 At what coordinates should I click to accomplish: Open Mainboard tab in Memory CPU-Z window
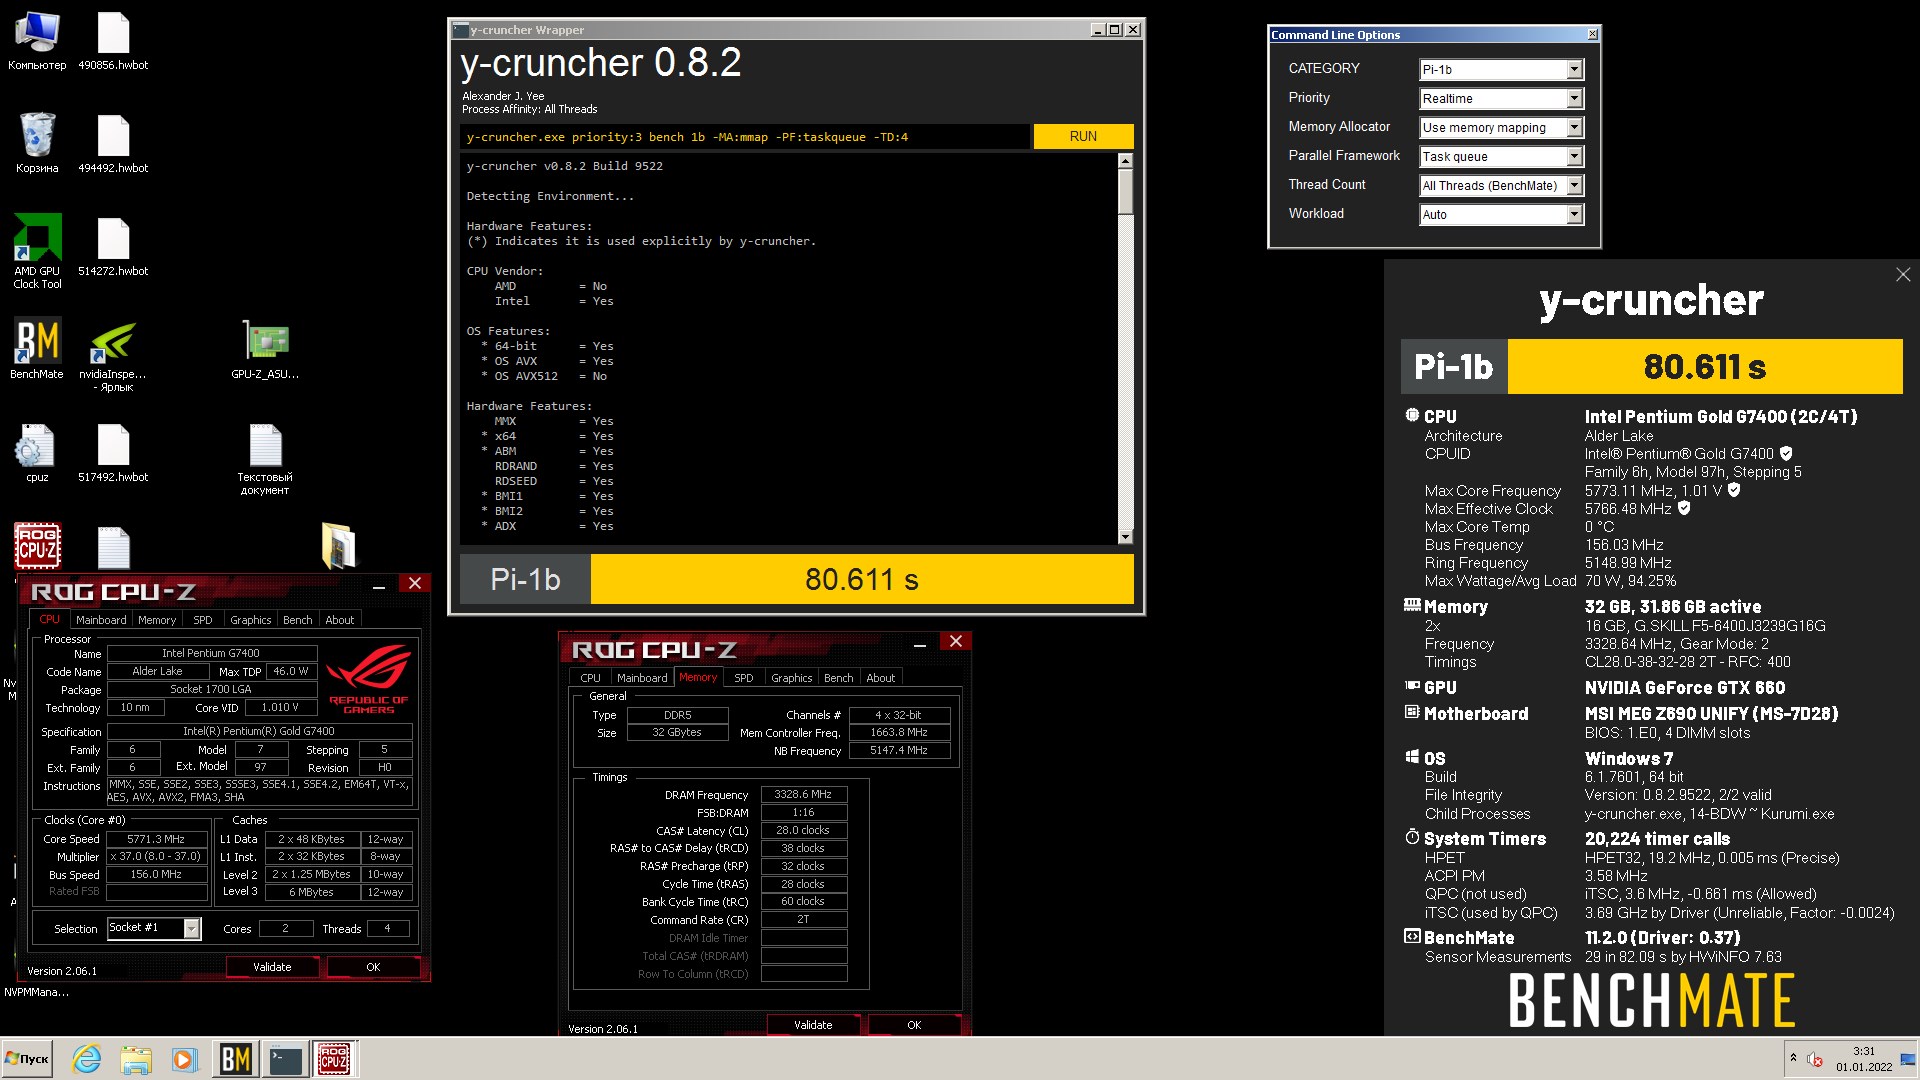[642, 678]
